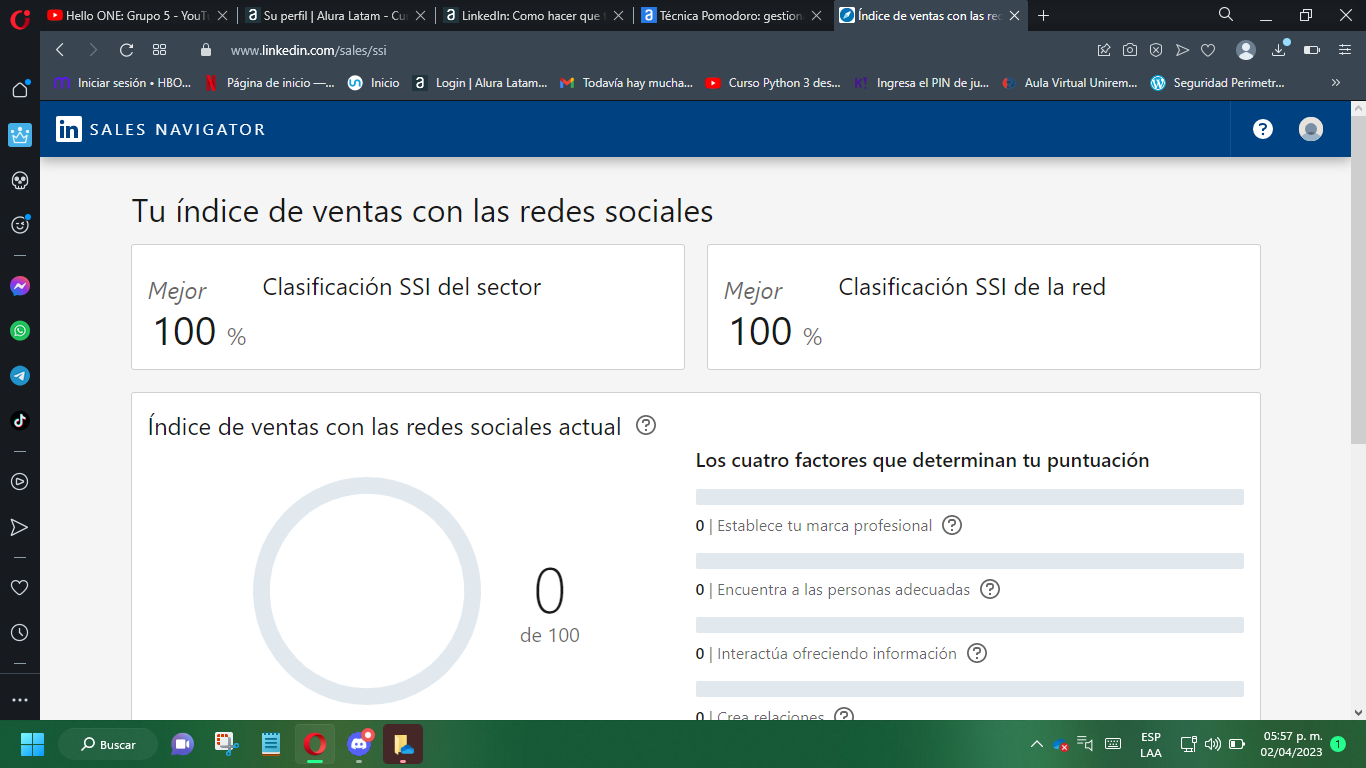Open the battery saver icon in toolbar

tap(1312, 50)
